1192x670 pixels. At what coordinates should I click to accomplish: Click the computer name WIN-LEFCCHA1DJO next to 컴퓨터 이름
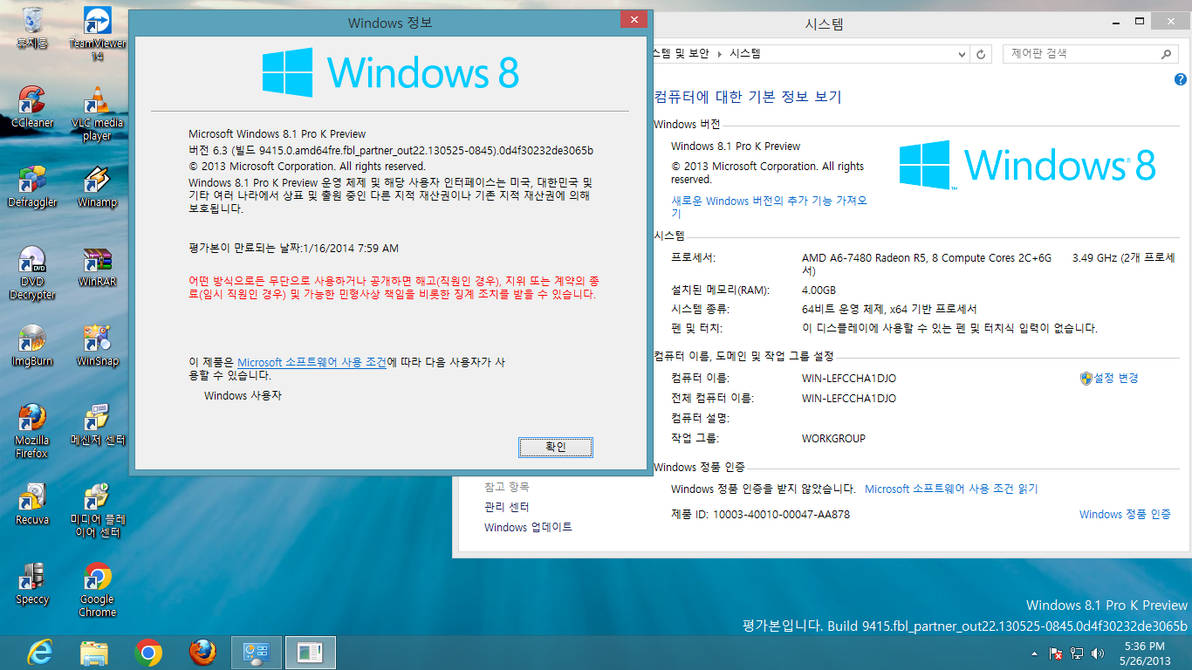[x=848, y=378]
